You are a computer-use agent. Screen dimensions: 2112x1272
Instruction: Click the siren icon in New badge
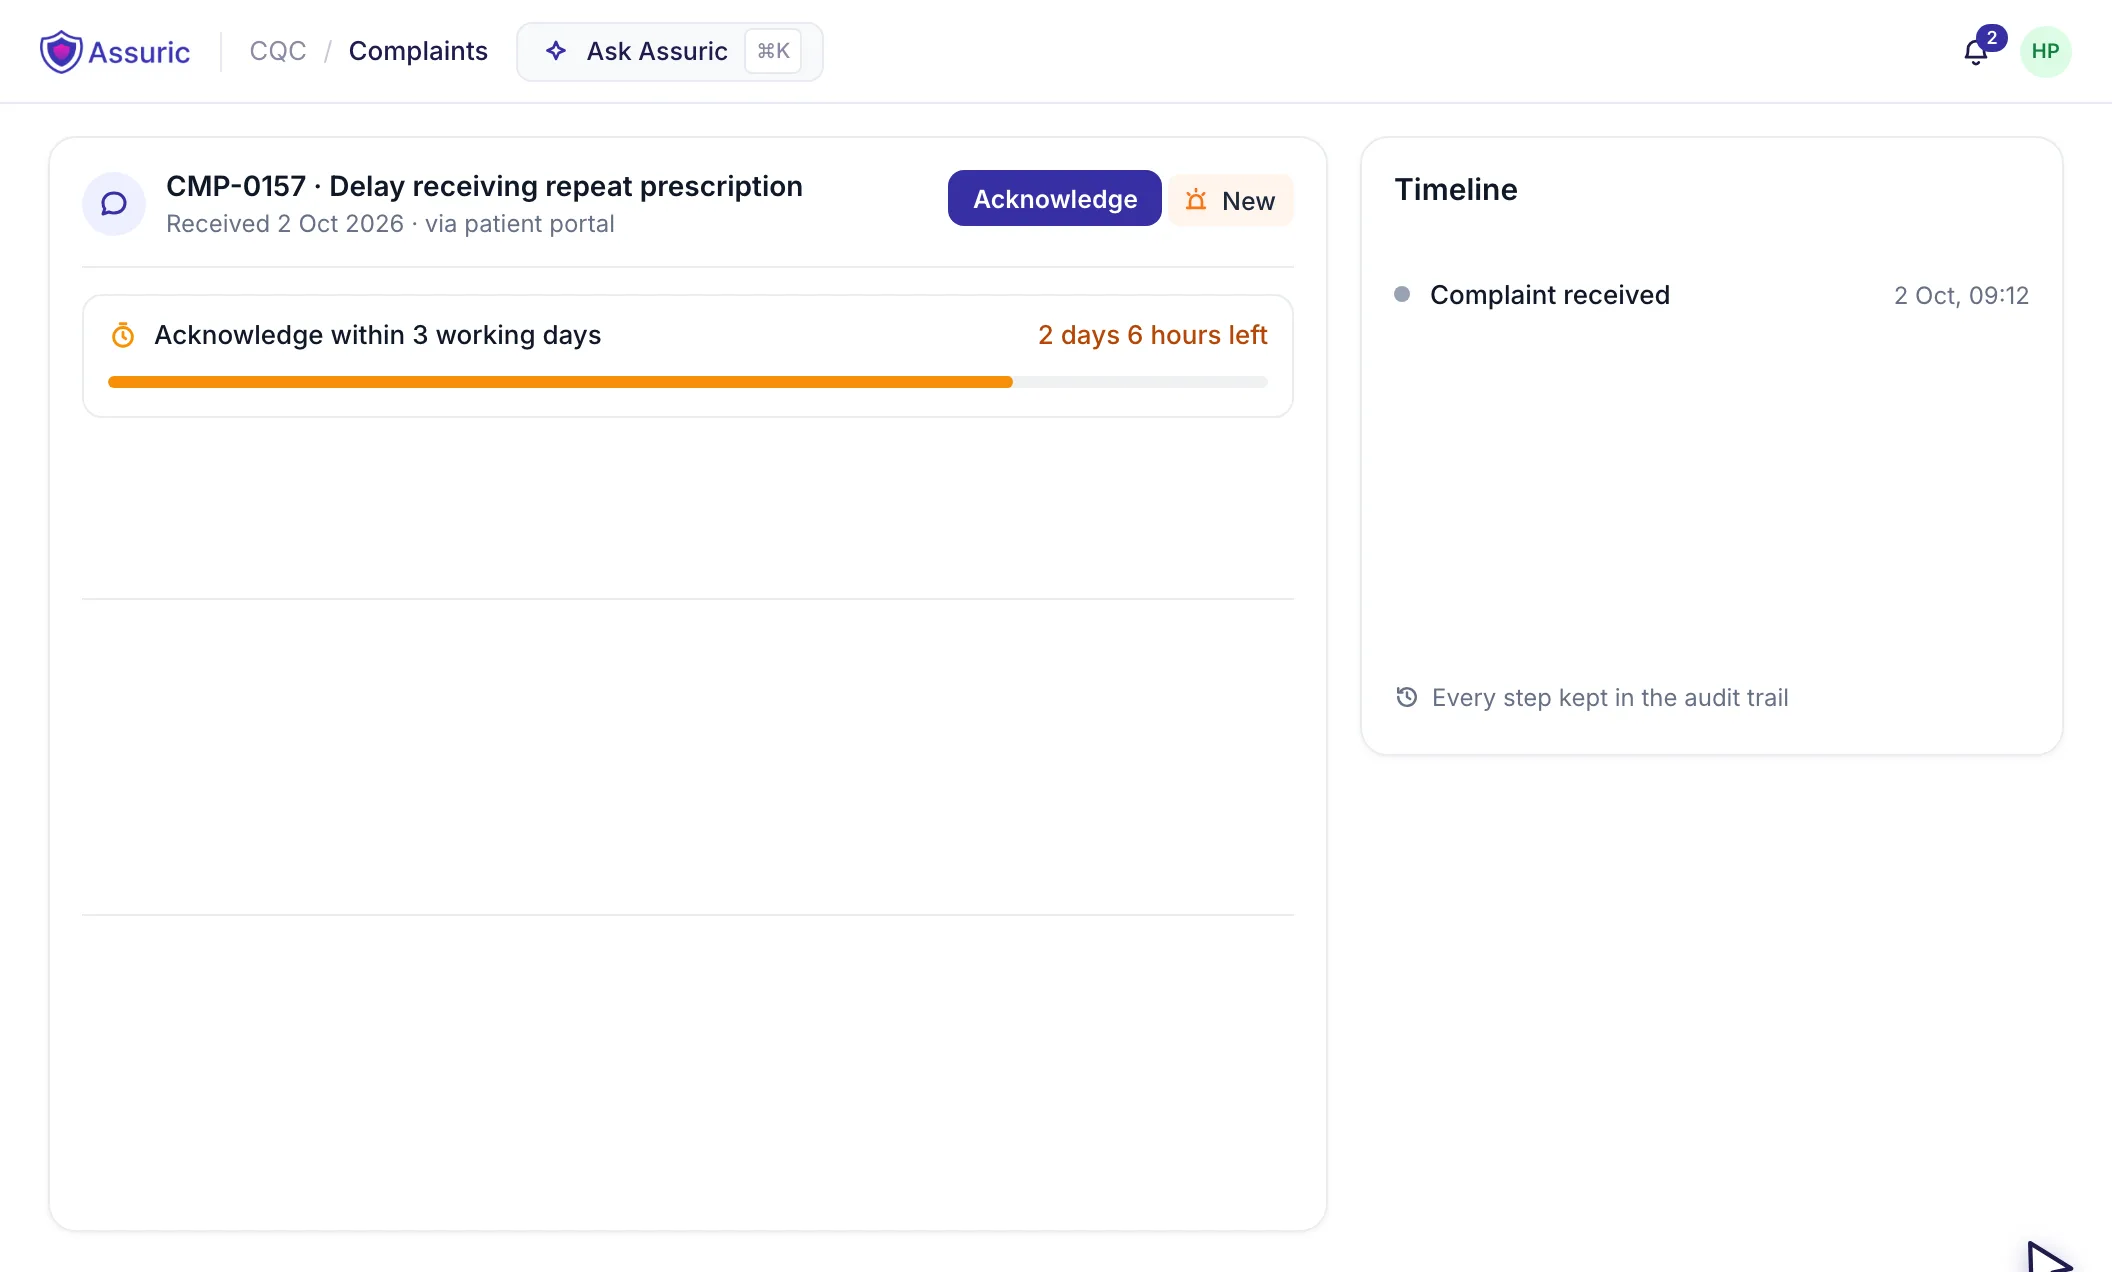click(1196, 200)
